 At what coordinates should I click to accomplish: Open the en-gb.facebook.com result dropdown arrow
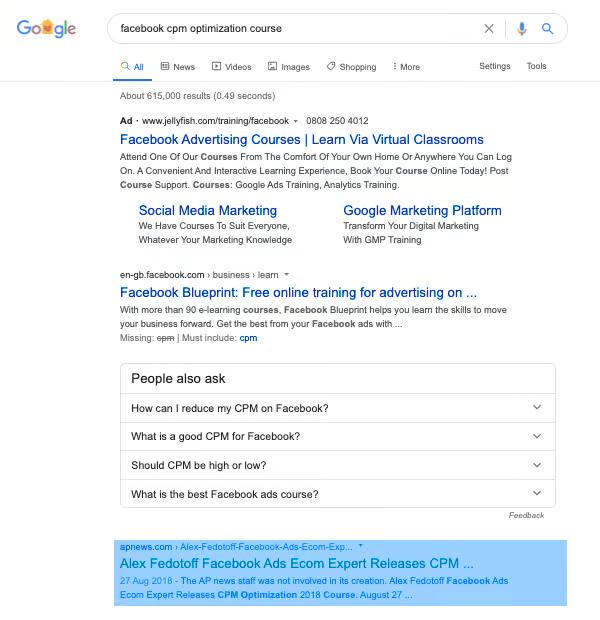pyautogui.click(x=287, y=274)
